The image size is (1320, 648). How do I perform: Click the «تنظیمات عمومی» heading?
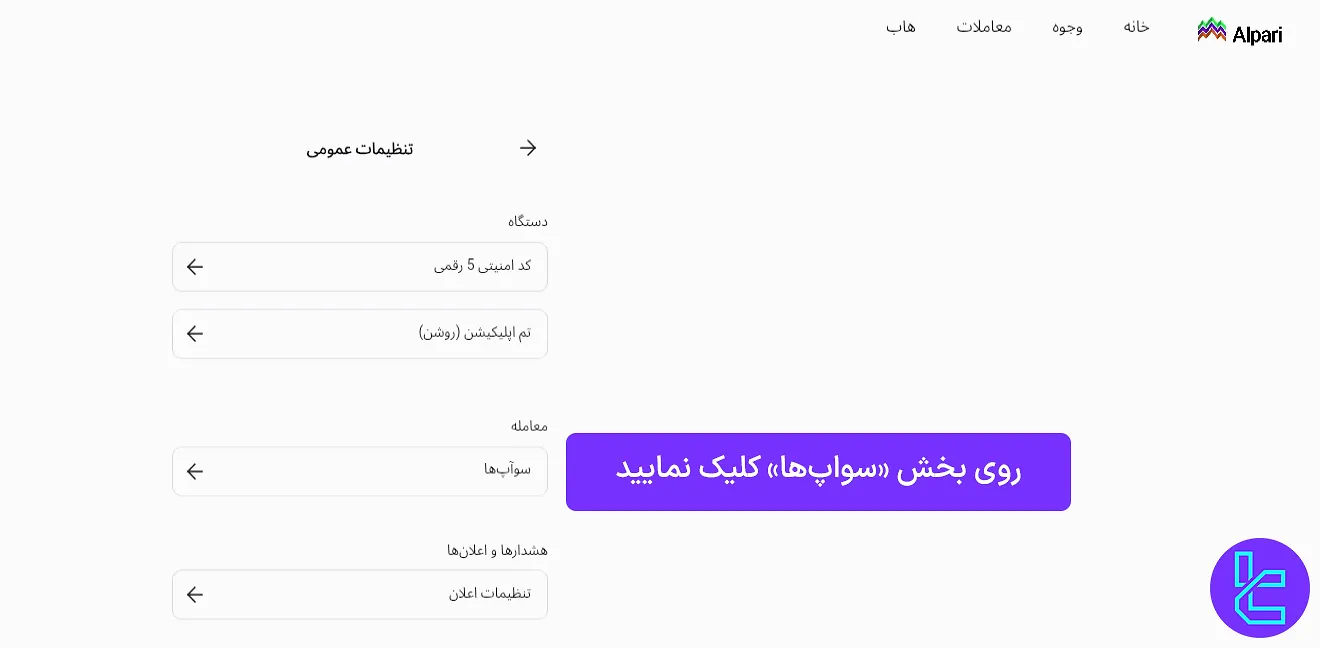pos(359,148)
